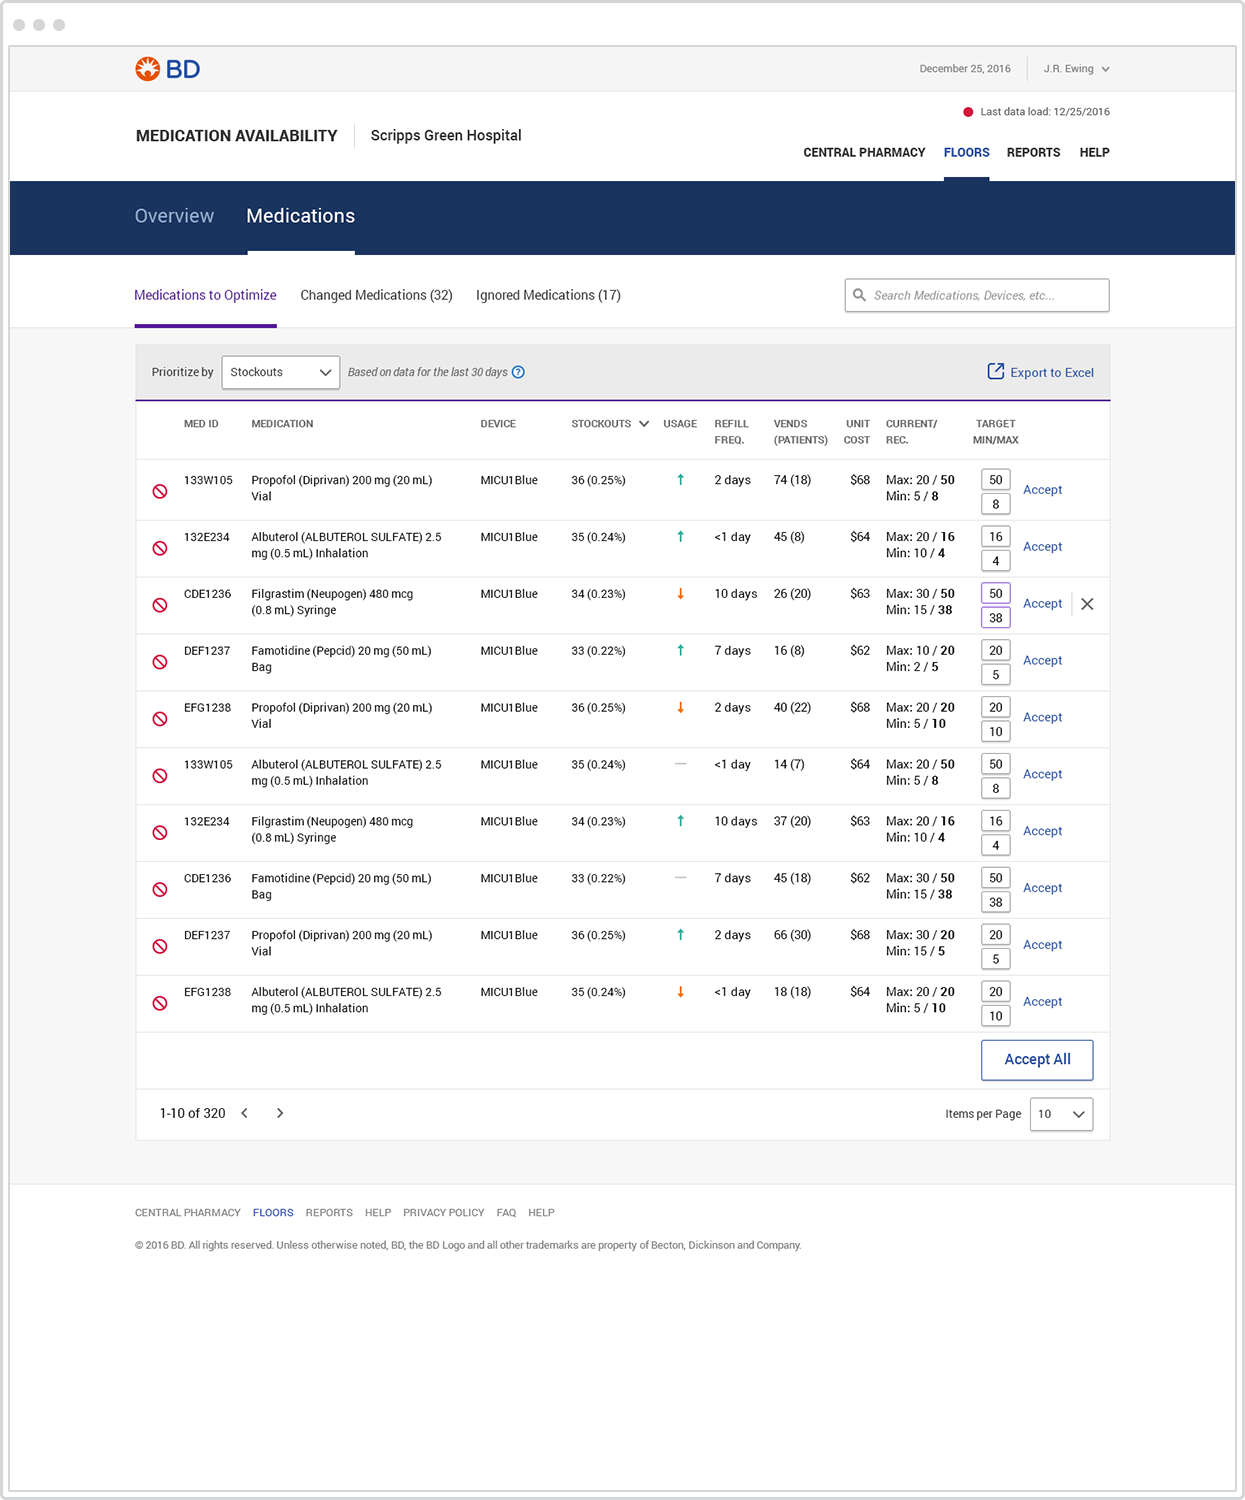Select Floors in top navigation
This screenshot has width=1245, height=1500.
click(967, 153)
